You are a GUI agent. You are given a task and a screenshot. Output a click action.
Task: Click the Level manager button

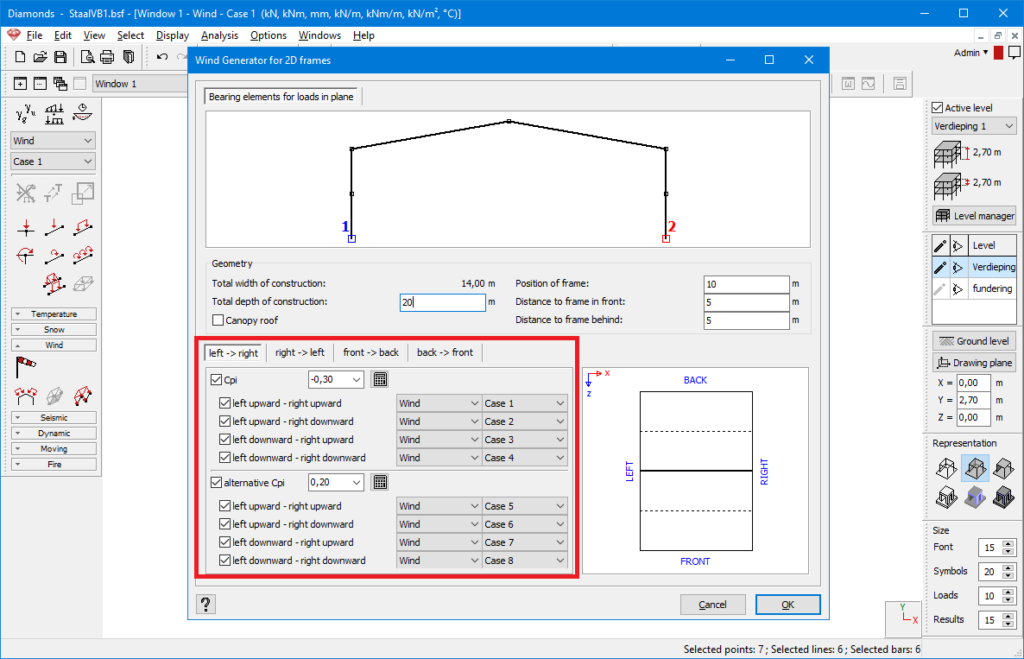point(973,215)
